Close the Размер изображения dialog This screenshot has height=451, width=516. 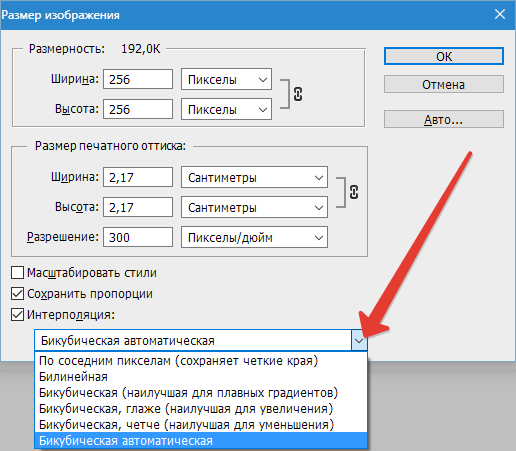[x=500, y=14]
